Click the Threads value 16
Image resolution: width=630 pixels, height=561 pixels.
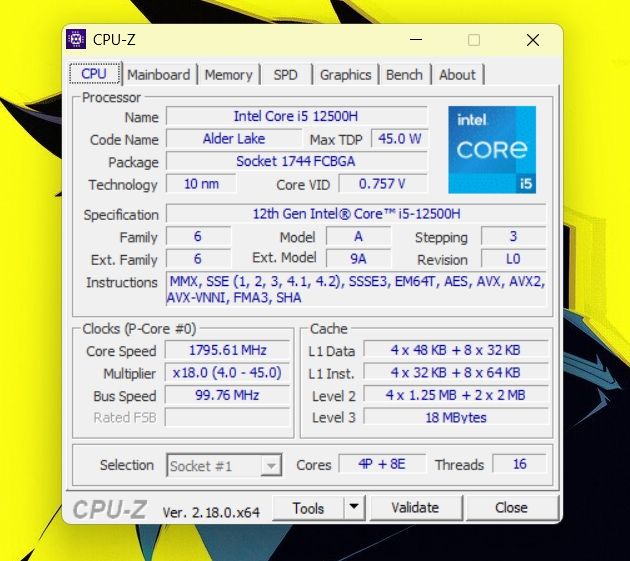[x=519, y=464]
